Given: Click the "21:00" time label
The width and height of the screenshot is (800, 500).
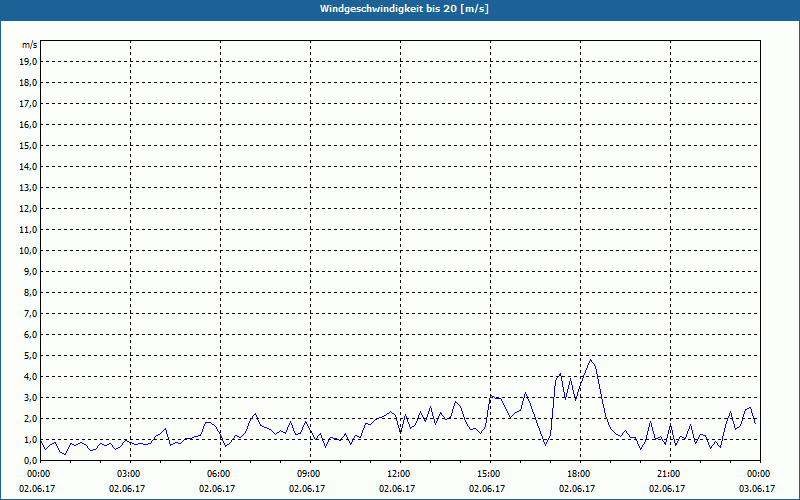Looking at the screenshot, I should (670, 474).
